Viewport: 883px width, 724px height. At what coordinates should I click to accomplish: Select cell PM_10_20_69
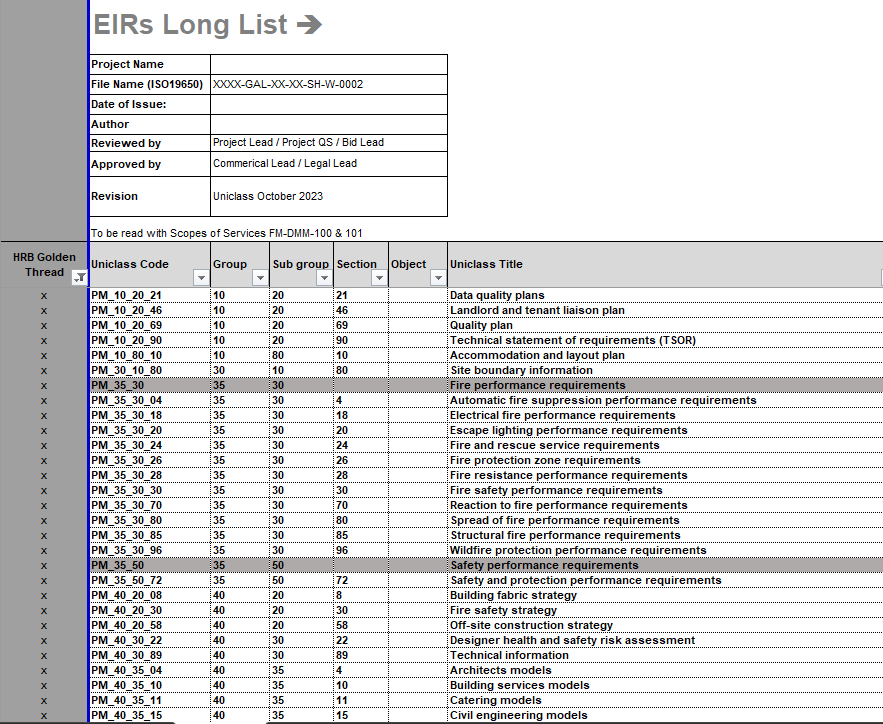pos(150,325)
